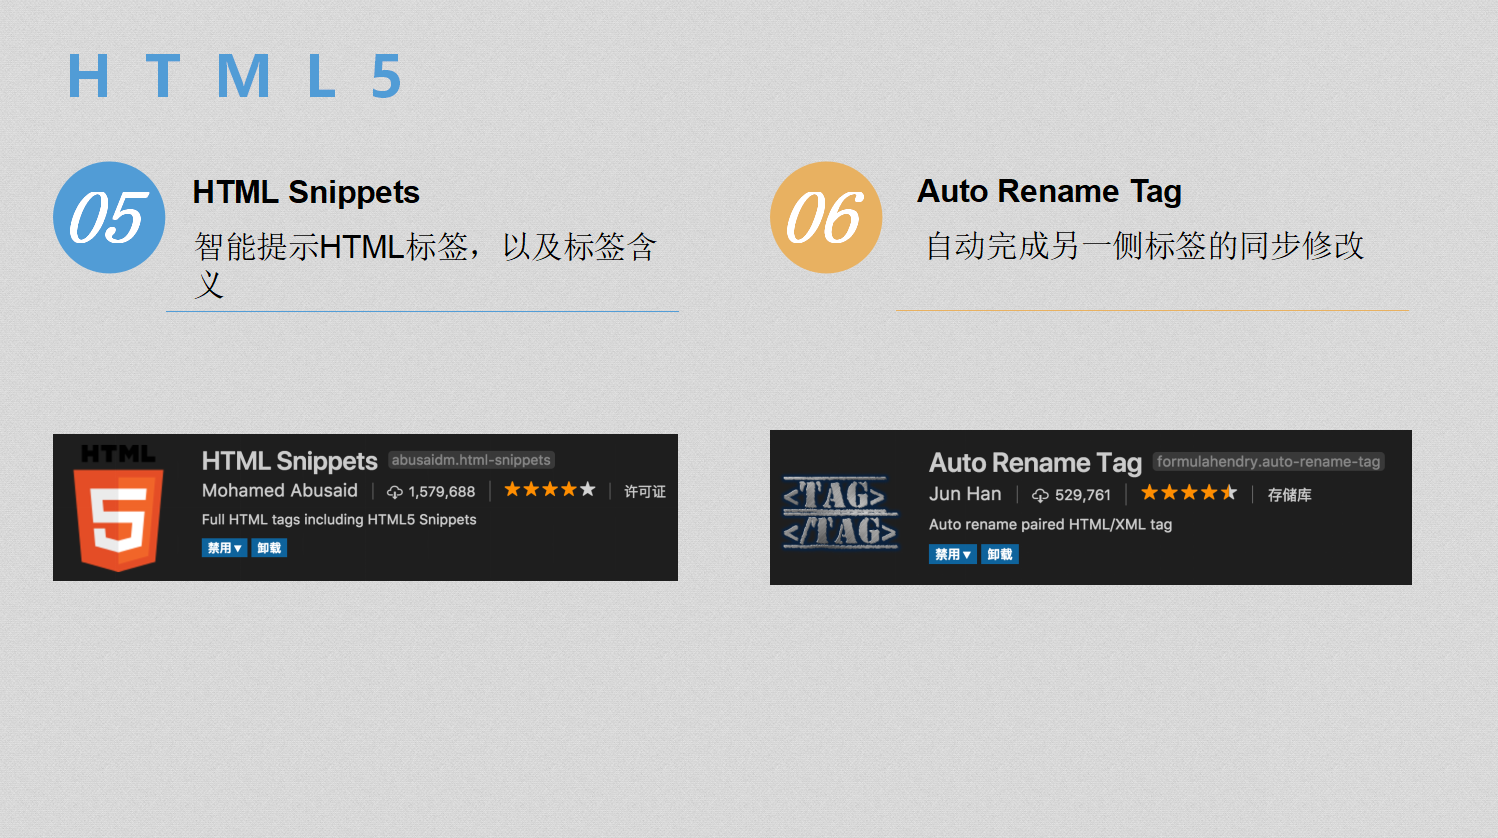Click the star rating of HTML Snippets
The image size is (1498, 838).
point(550,489)
